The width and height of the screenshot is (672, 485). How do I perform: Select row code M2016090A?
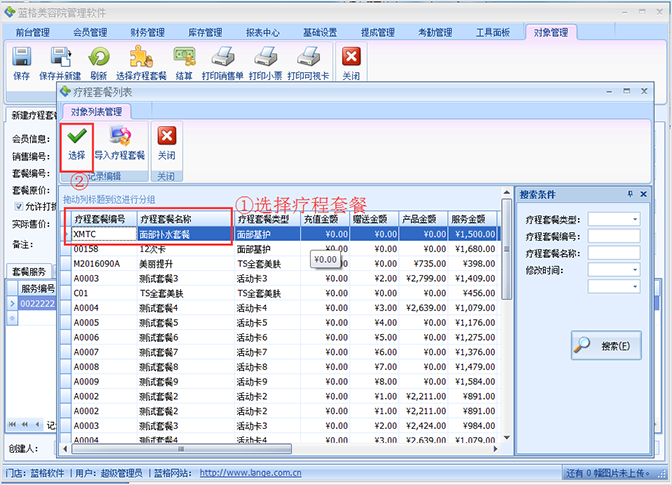point(280,263)
